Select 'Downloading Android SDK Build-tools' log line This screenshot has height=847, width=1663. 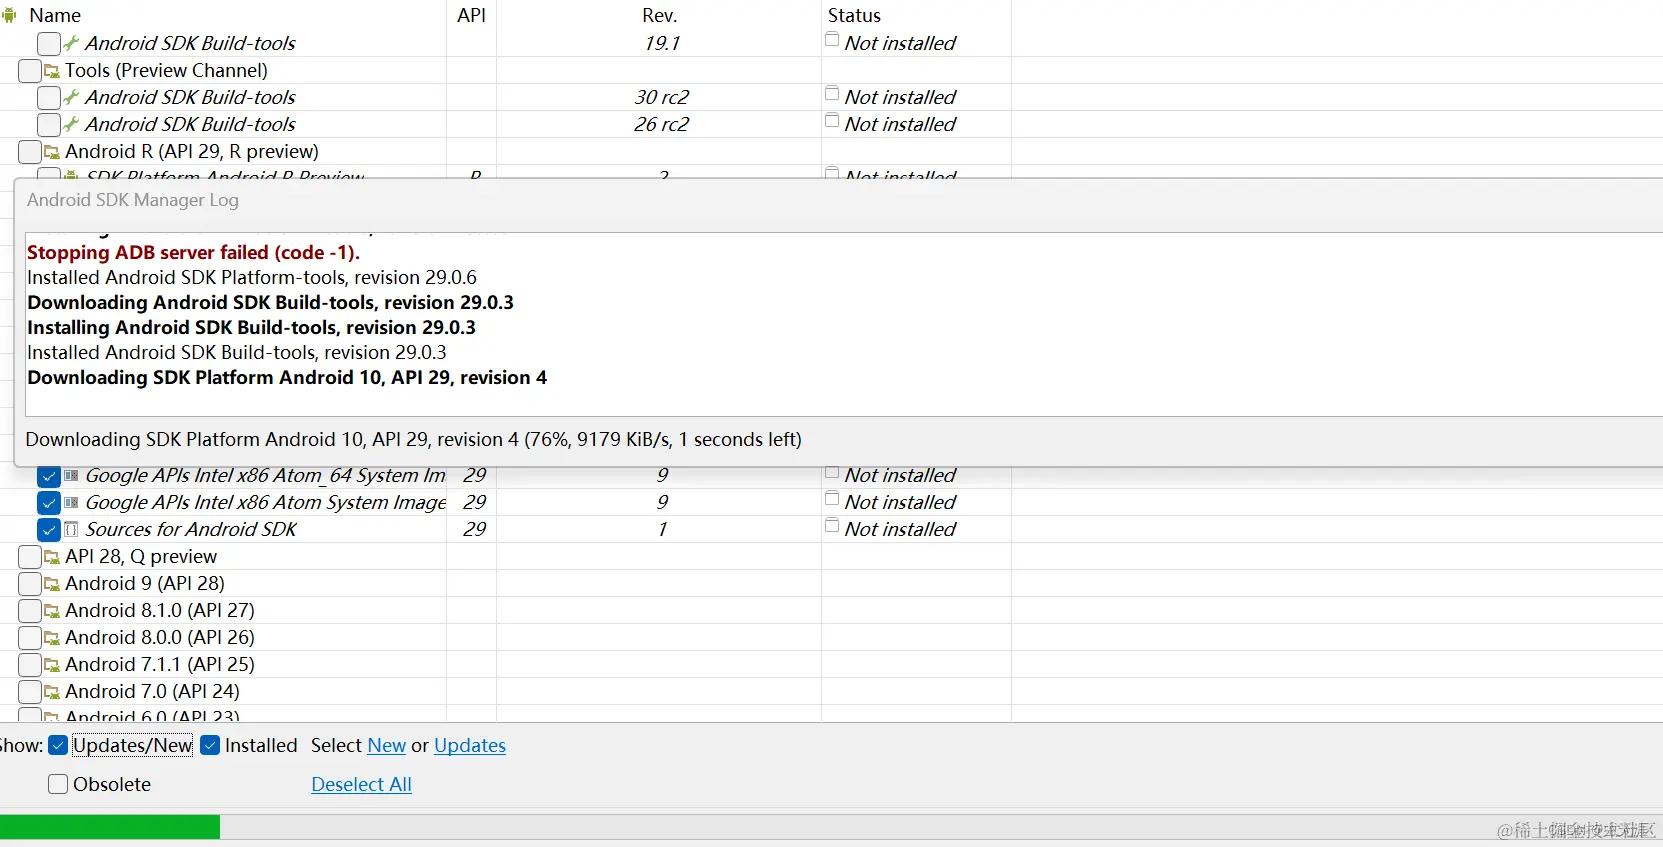(270, 302)
